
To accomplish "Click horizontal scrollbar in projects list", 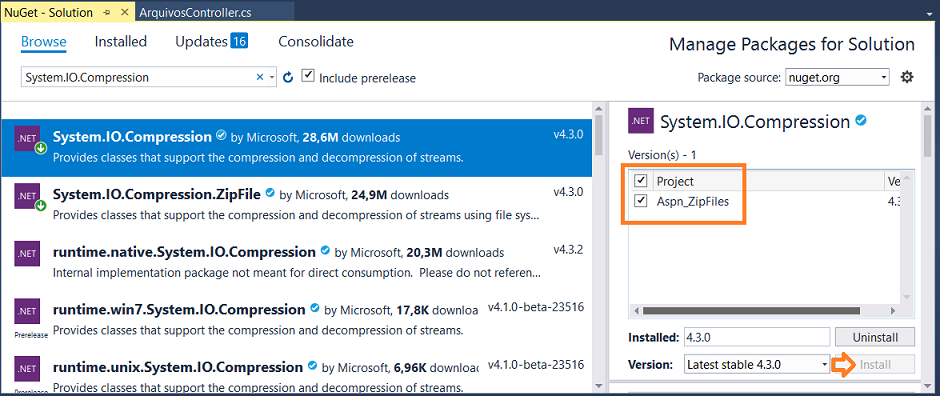I will (x=763, y=311).
